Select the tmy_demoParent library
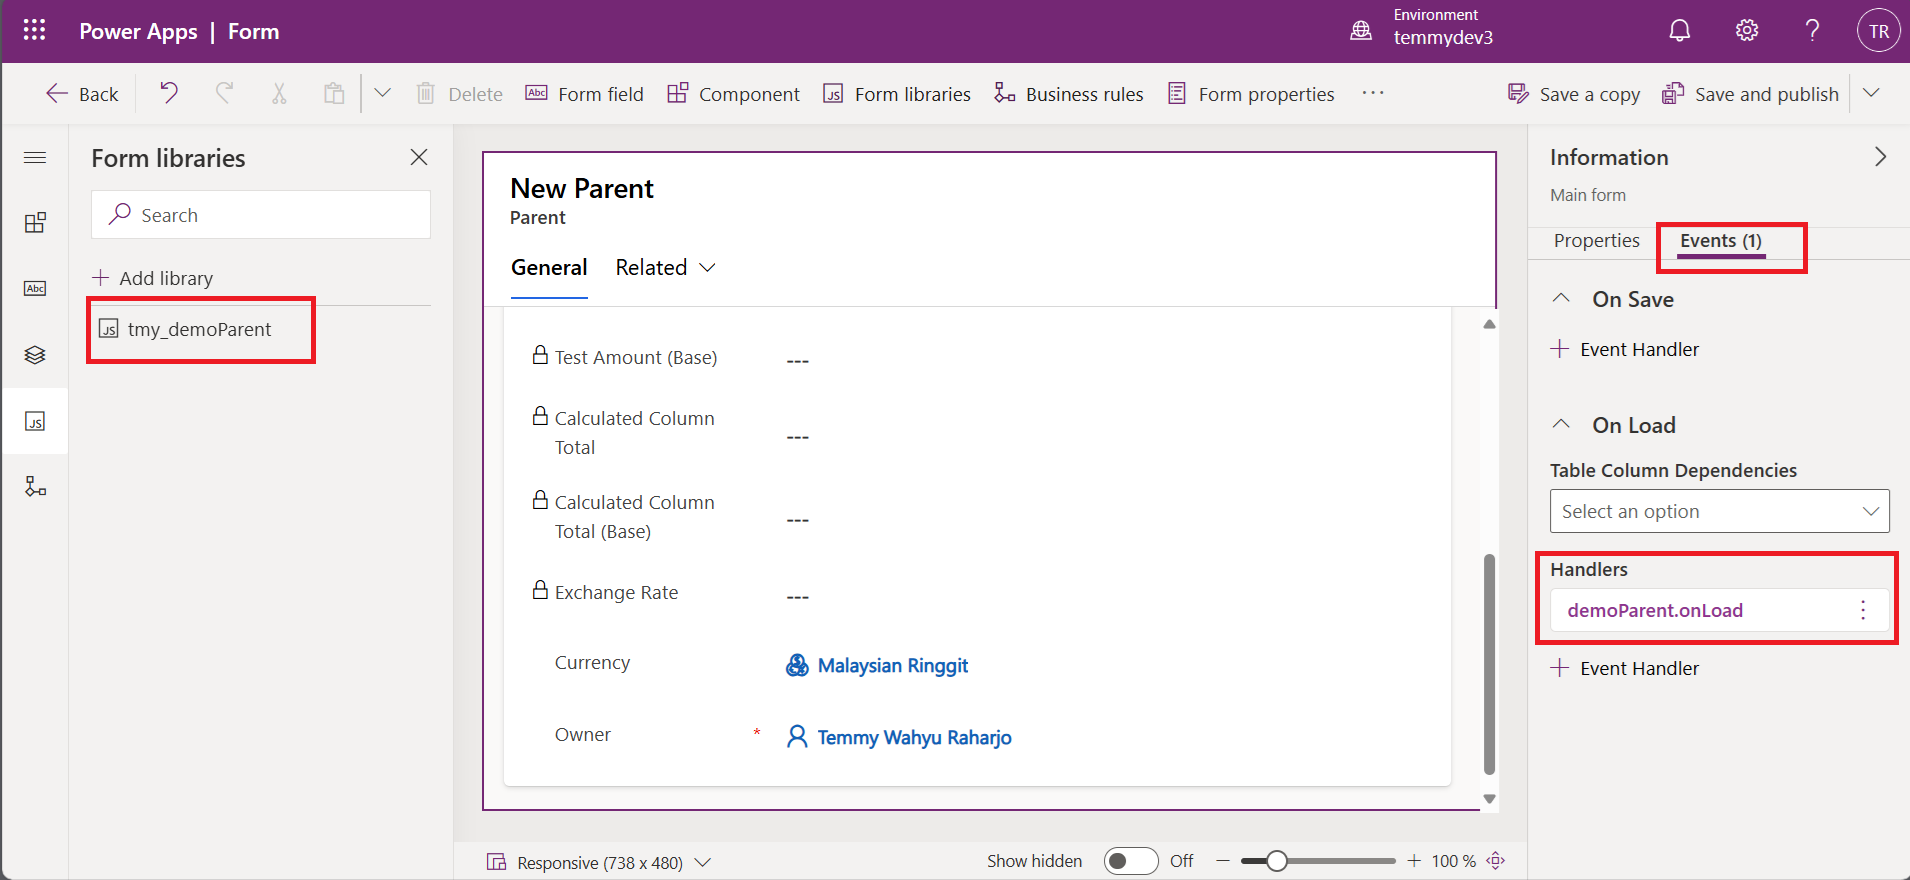Viewport: 1910px width, 880px height. [200, 329]
